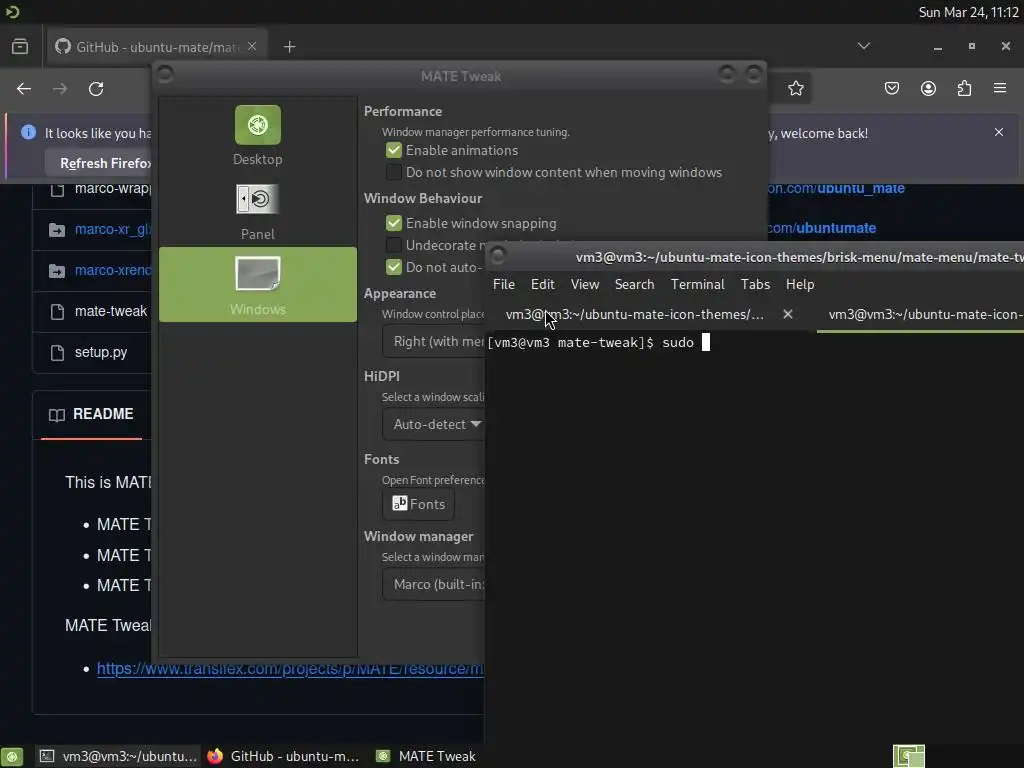Click the Activities icon in top panel

coord(12,12)
